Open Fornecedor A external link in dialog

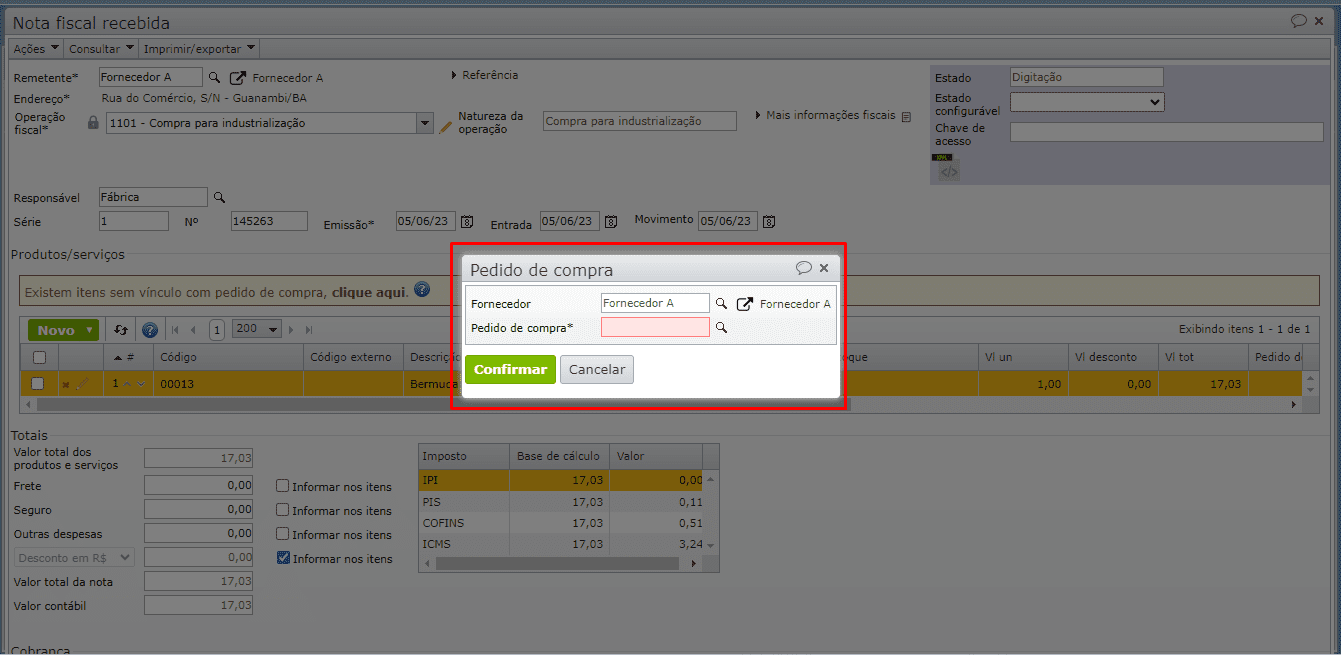pyautogui.click(x=744, y=304)
